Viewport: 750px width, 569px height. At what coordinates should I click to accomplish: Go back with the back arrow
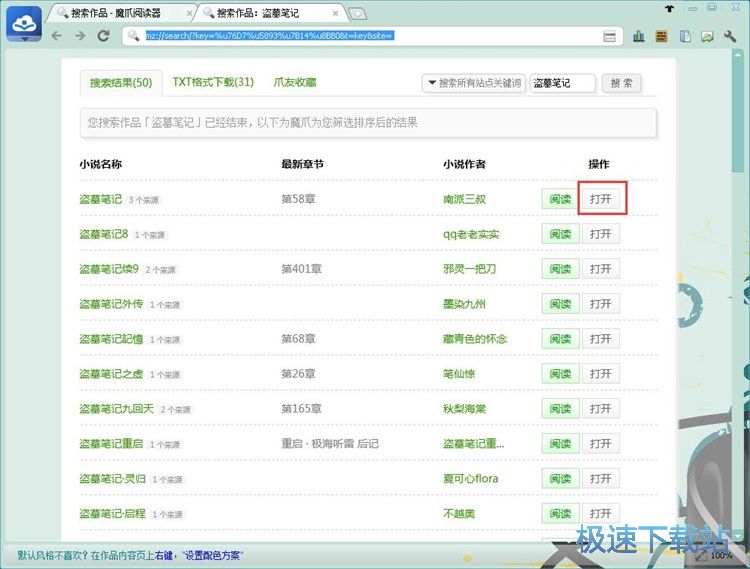click(56, 36)
